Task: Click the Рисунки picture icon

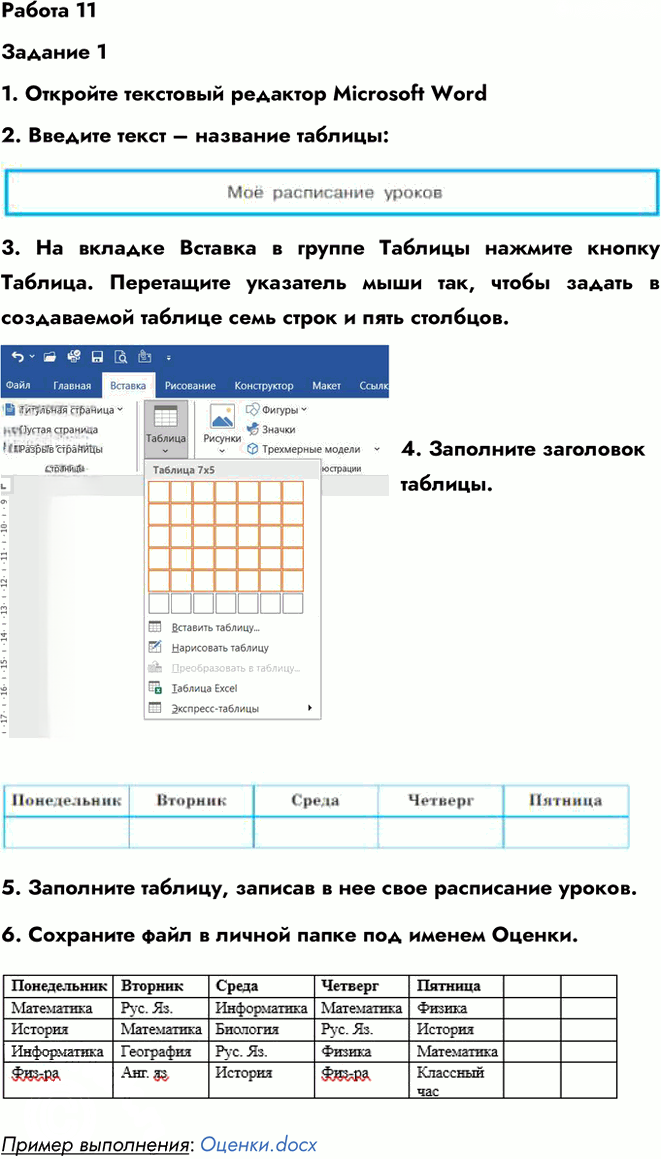Action: tap(223, 416)
